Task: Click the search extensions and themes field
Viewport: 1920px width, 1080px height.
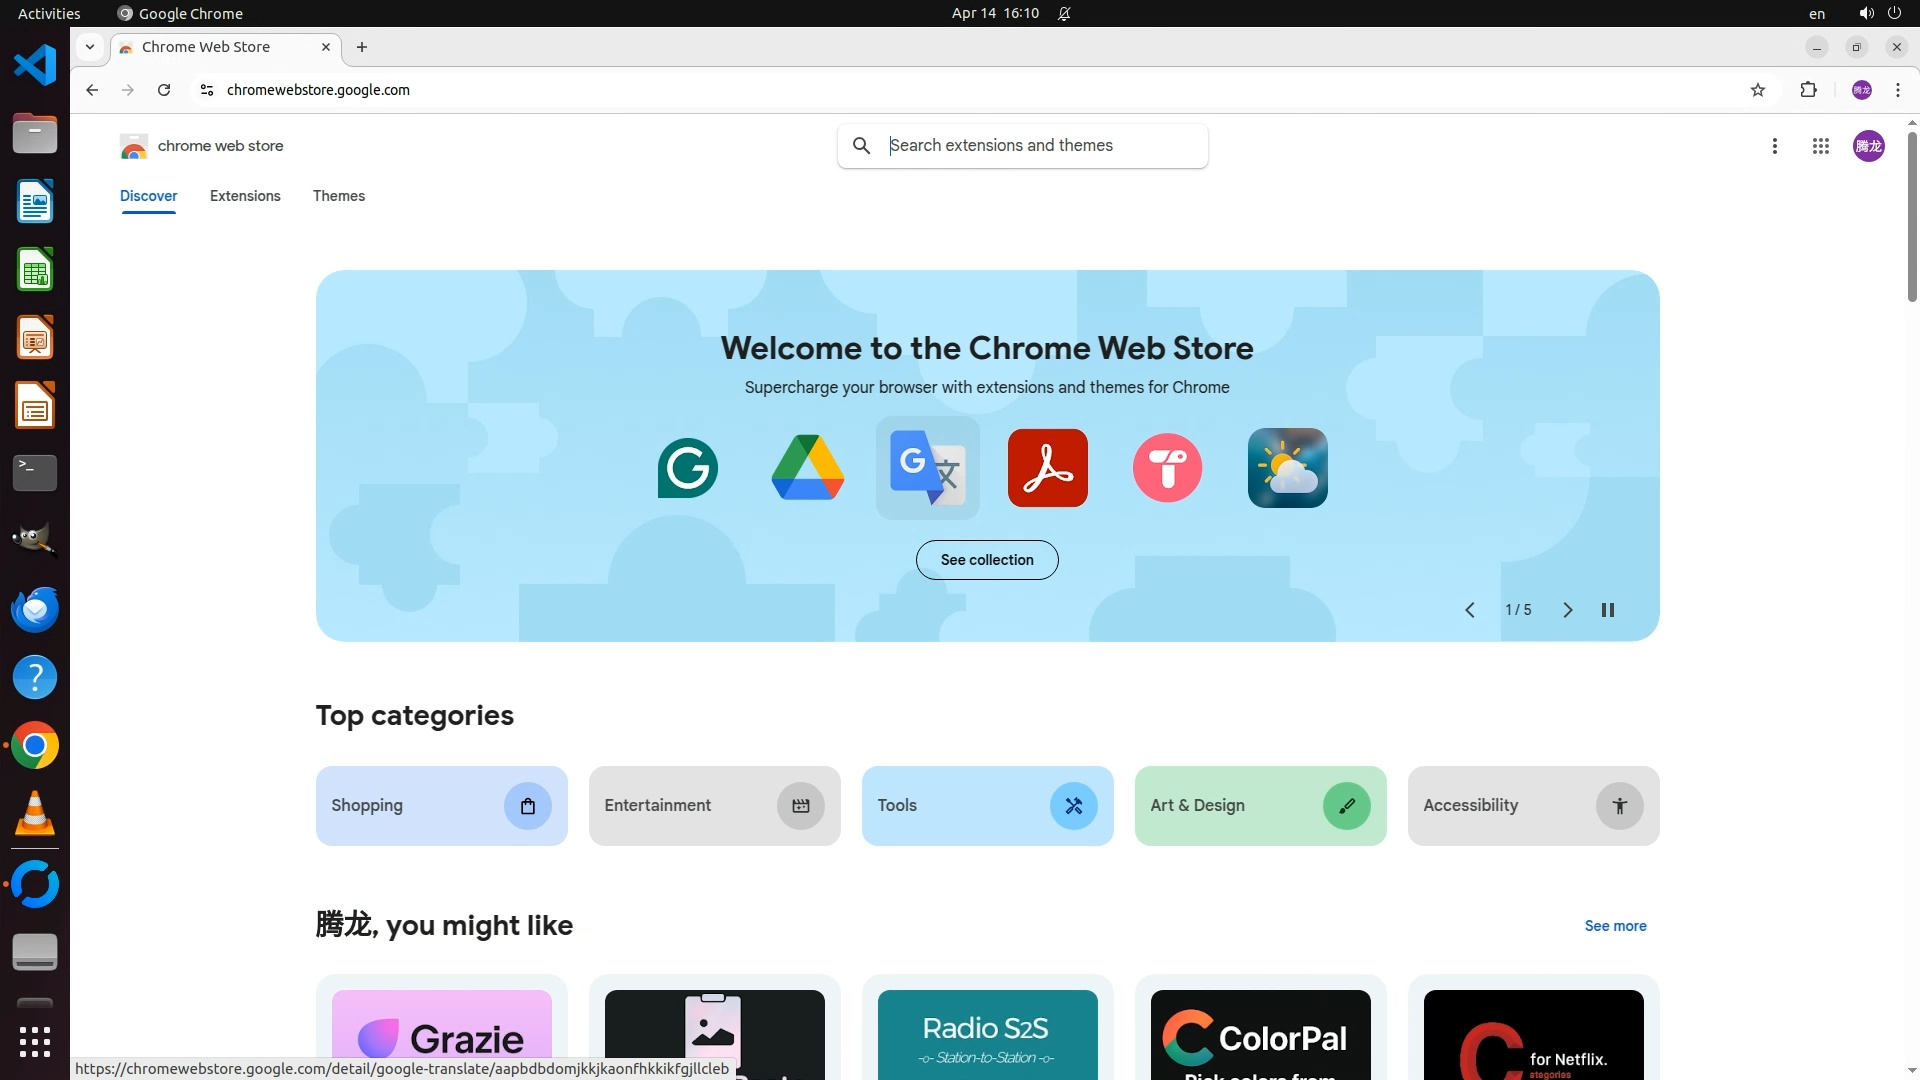Action: tap(1040, 146)
